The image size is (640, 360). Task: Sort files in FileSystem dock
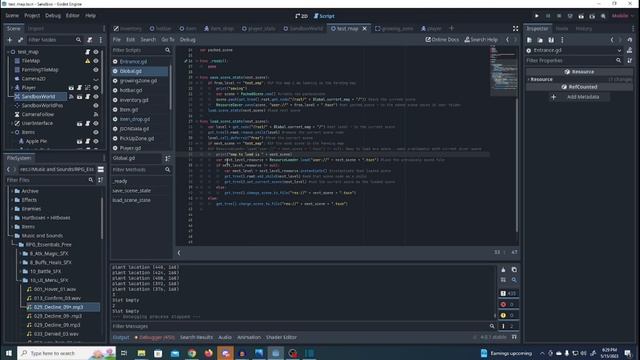[100, 180]
